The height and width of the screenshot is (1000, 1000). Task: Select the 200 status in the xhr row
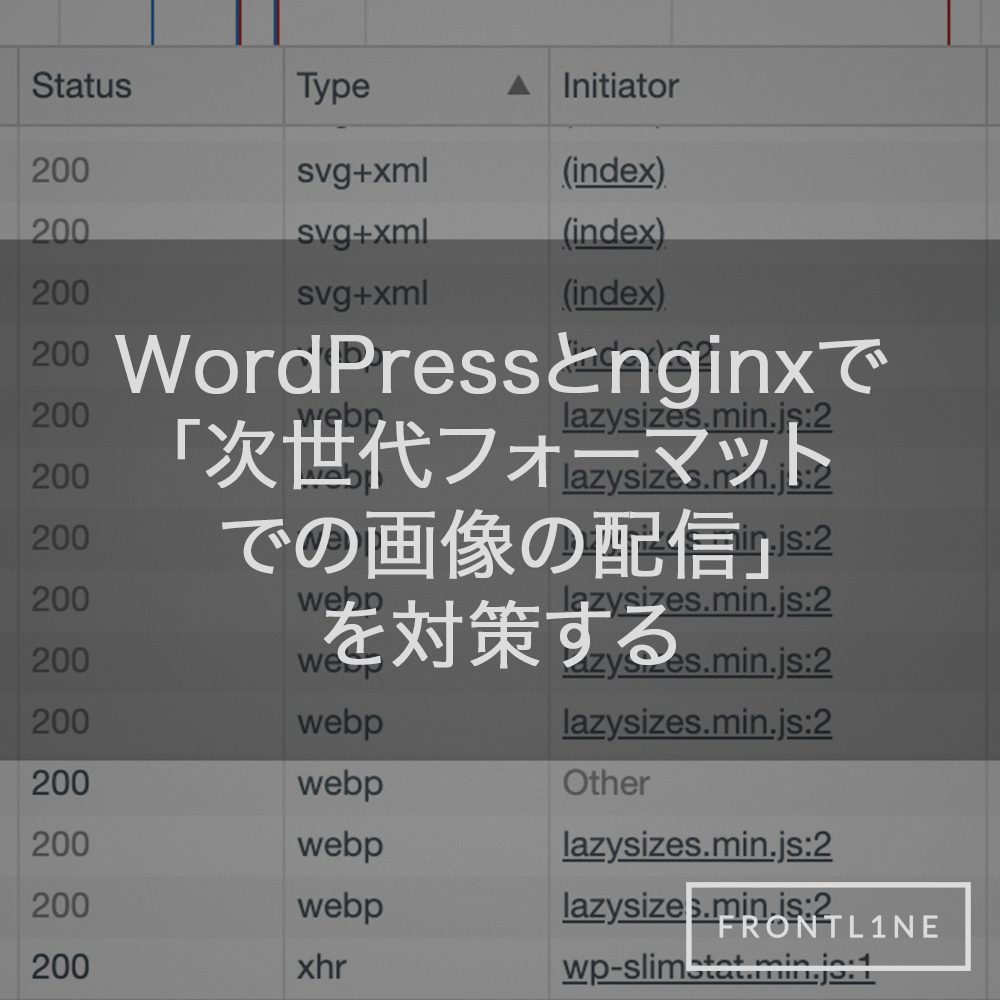click(61, 967)
